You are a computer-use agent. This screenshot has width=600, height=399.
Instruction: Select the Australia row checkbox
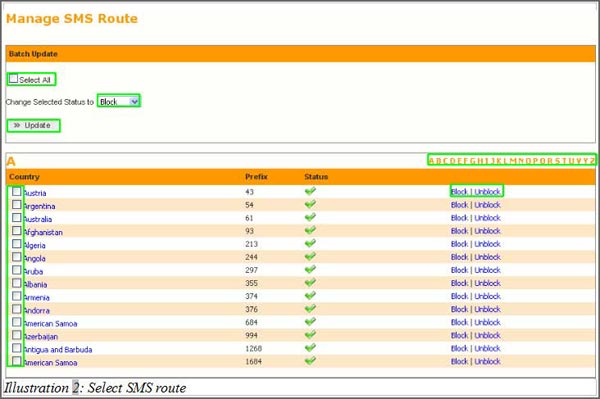[x=16, y=218]
